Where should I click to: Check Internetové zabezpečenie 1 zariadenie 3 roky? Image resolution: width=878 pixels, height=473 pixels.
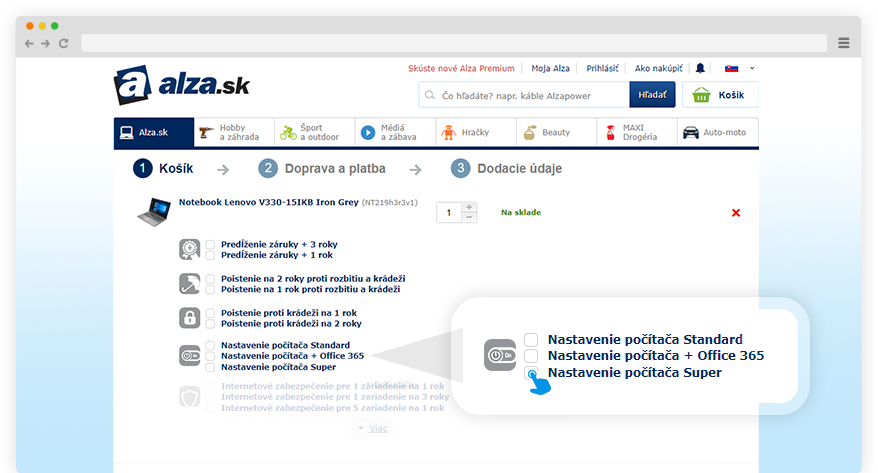point(210,397)
